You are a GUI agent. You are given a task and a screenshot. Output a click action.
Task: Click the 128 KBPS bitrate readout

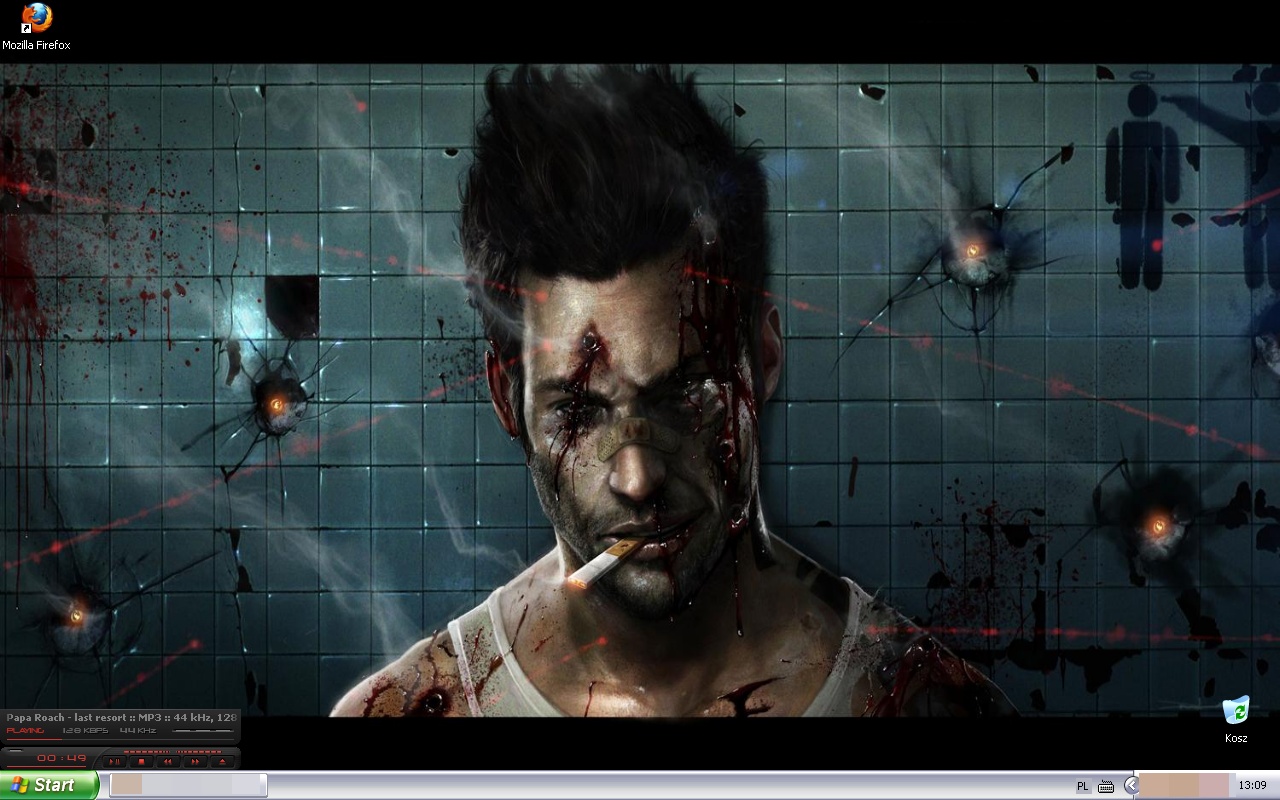[x=85, y=731]
